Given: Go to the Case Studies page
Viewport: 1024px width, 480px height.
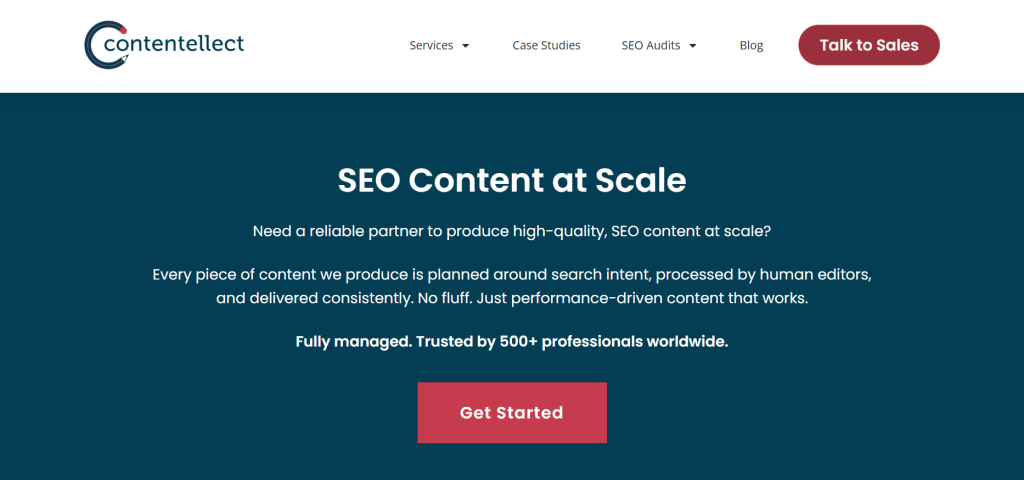Looking at the screenshot, I should click(546, 45).
